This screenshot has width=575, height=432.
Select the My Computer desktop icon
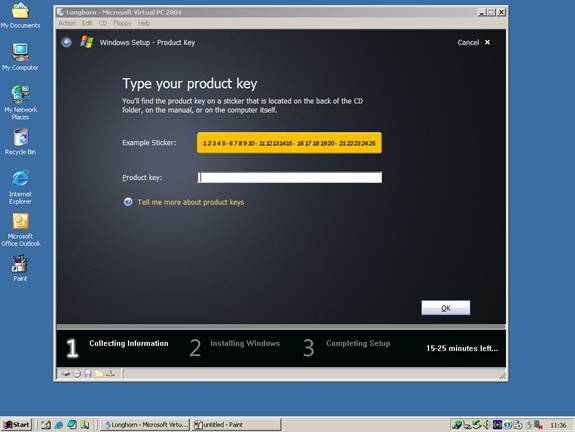20,56
